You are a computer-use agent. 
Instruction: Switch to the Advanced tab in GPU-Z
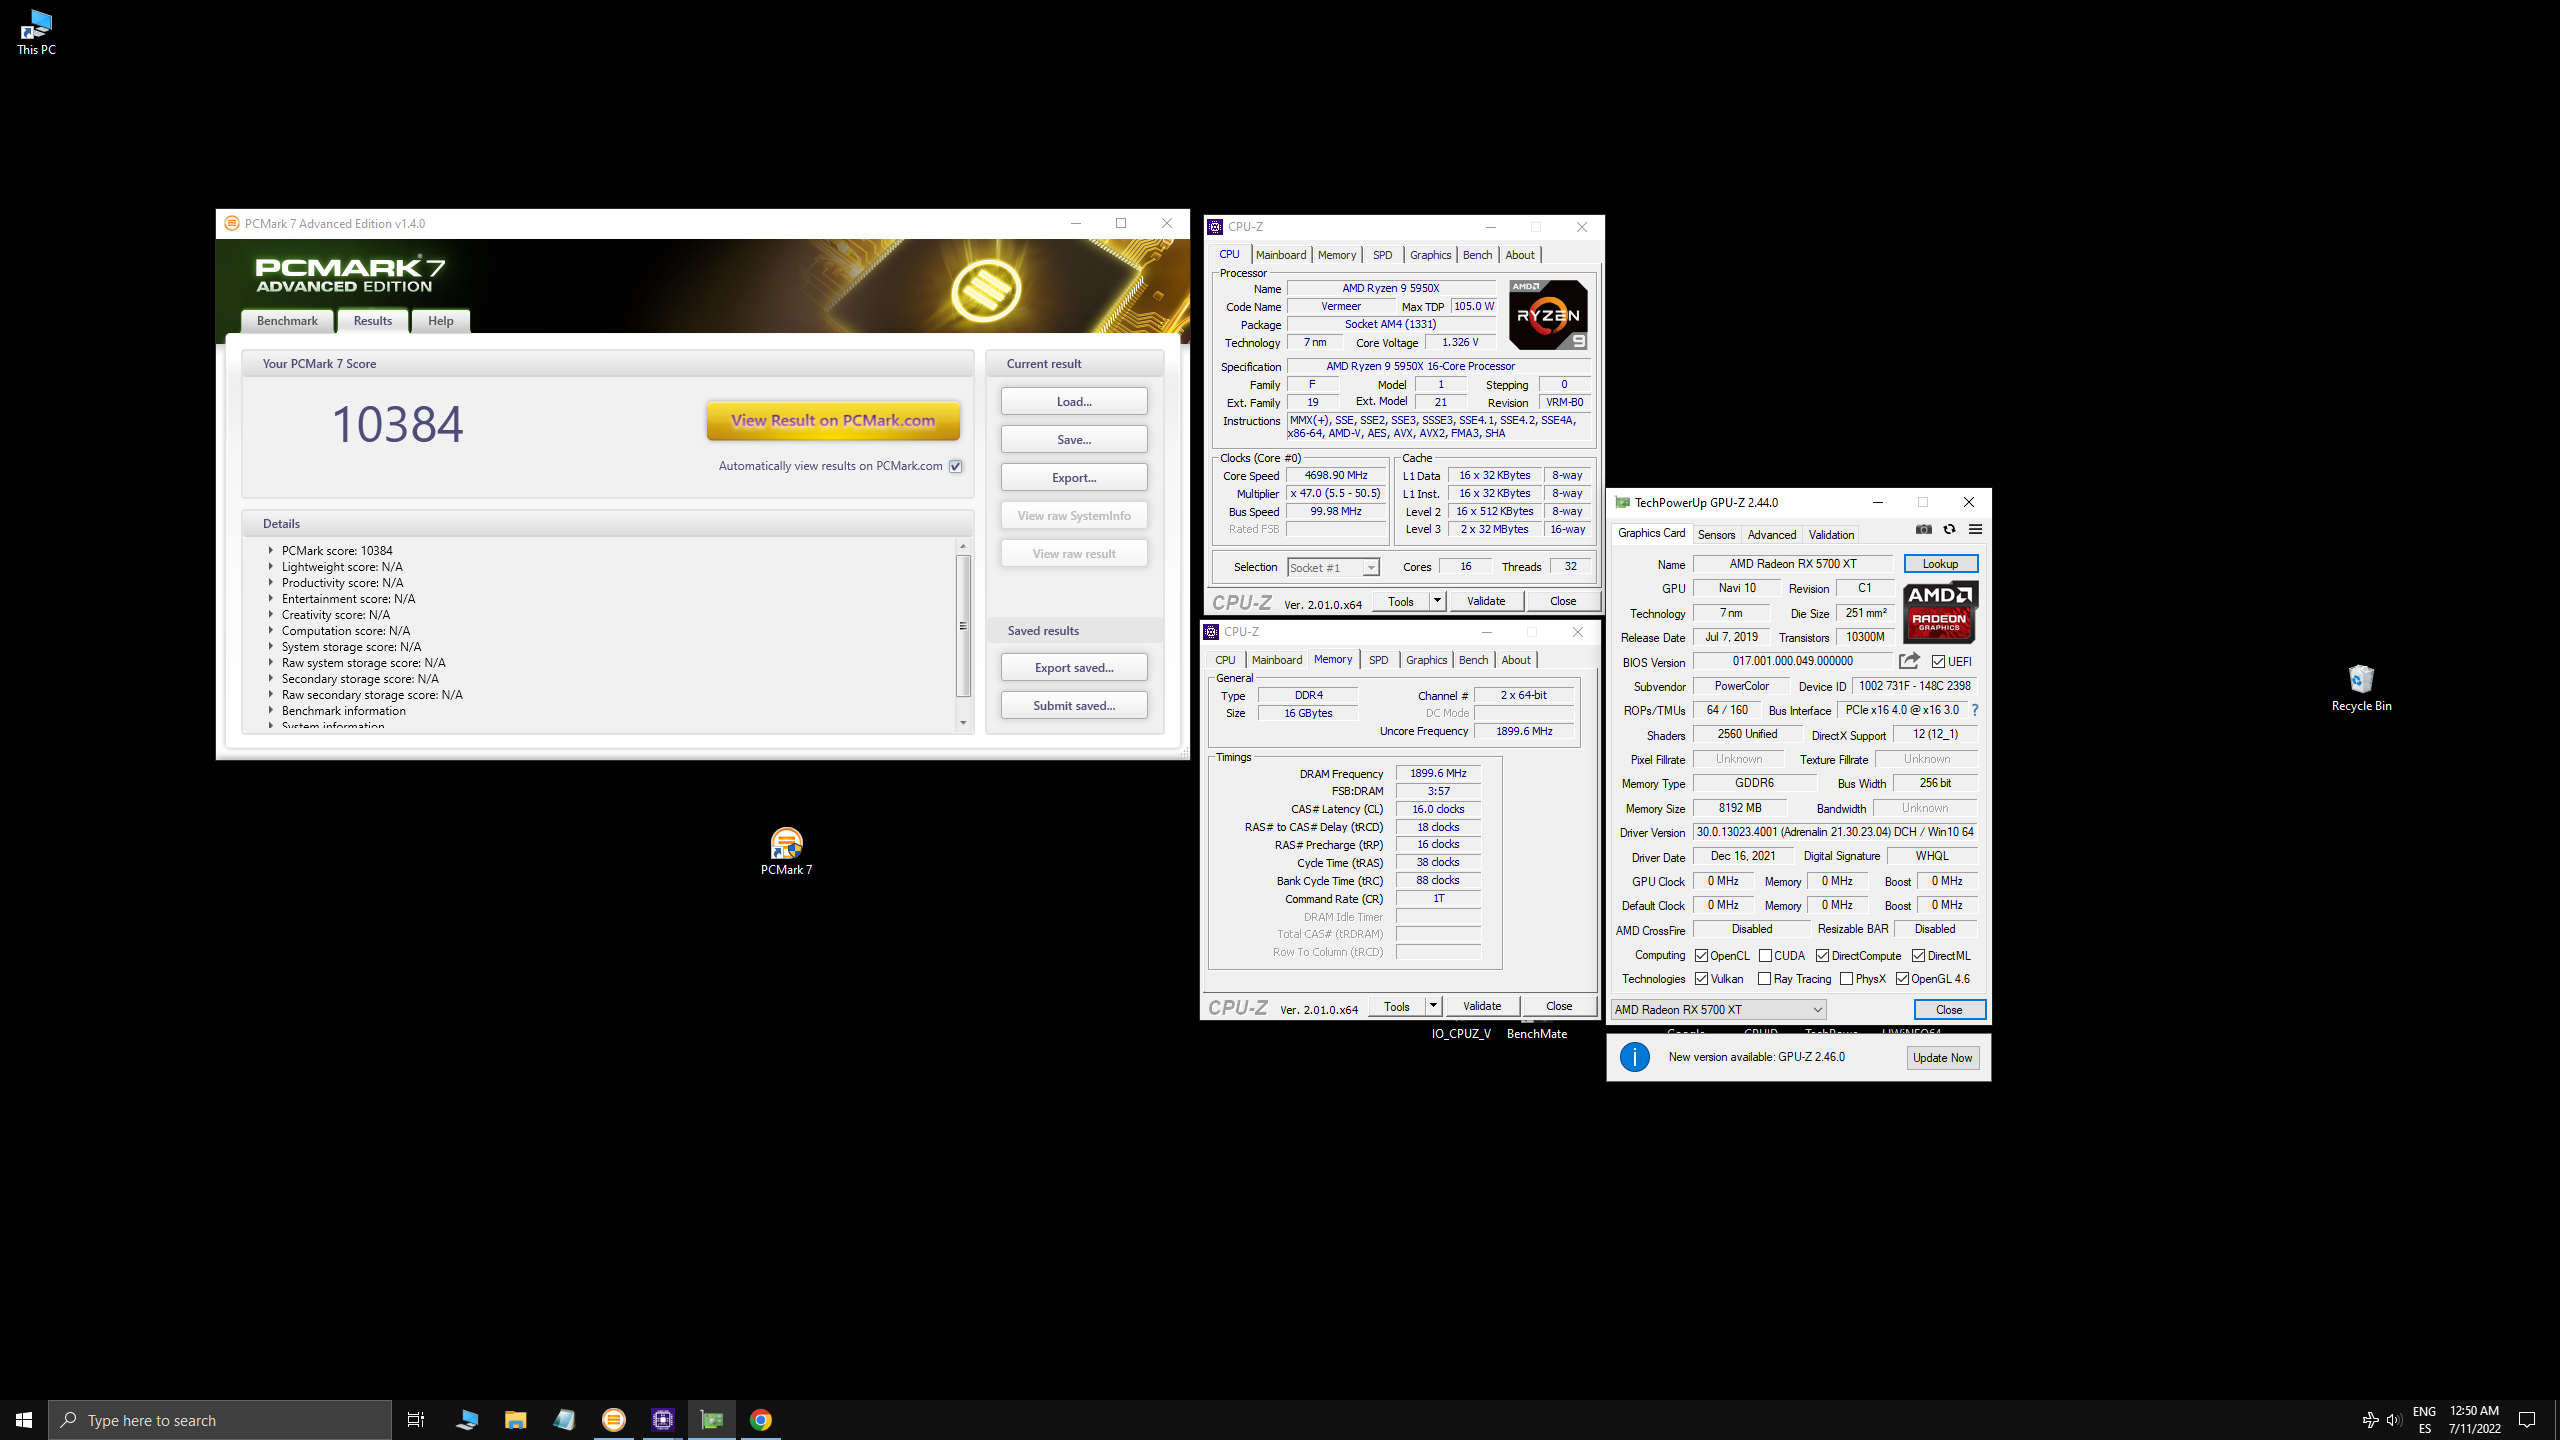click(1771, 535)
